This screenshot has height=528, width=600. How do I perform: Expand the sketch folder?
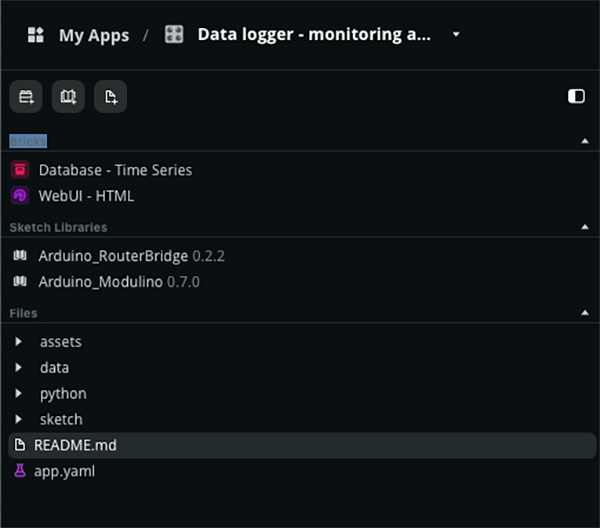pyautogui.click(x=18, y=419)
